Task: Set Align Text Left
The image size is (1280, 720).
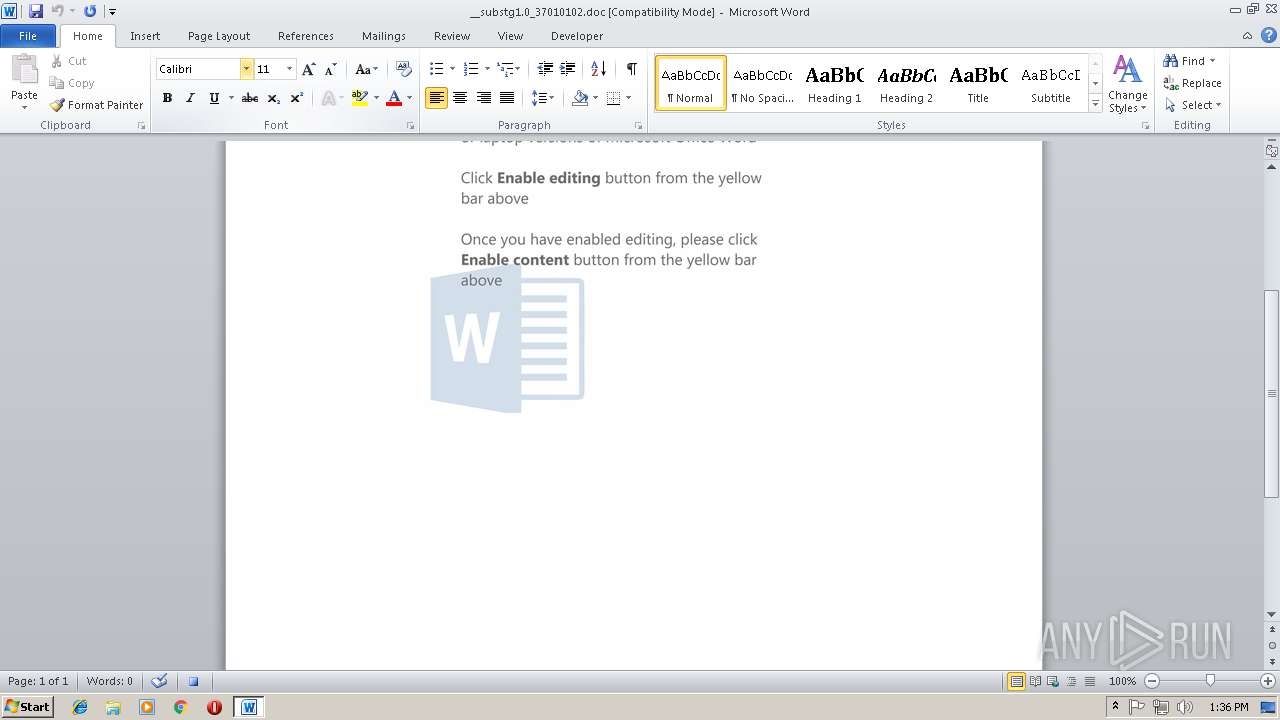Action: [436, 98]
